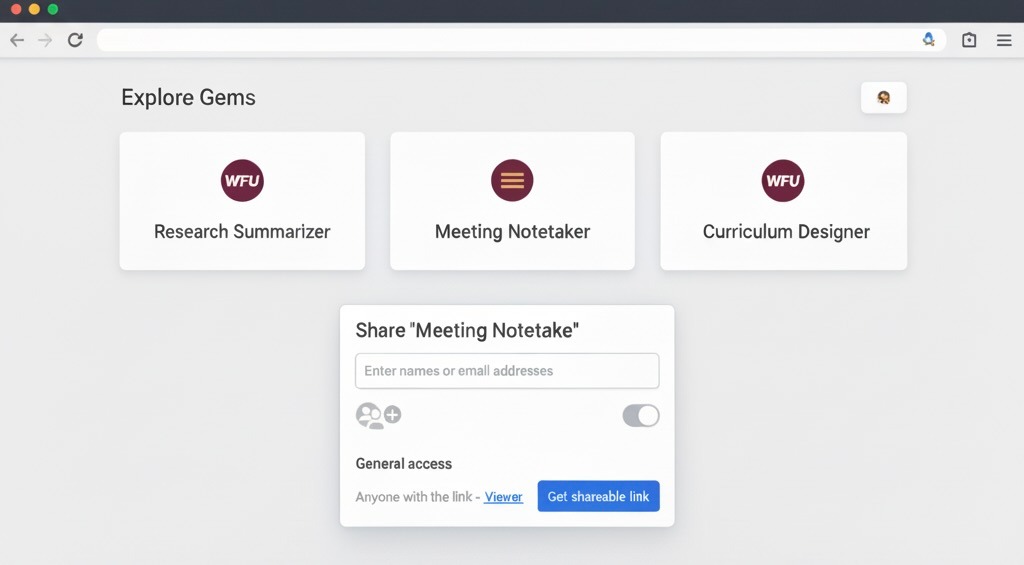Focus the names or email addresses field

(507, 371)
